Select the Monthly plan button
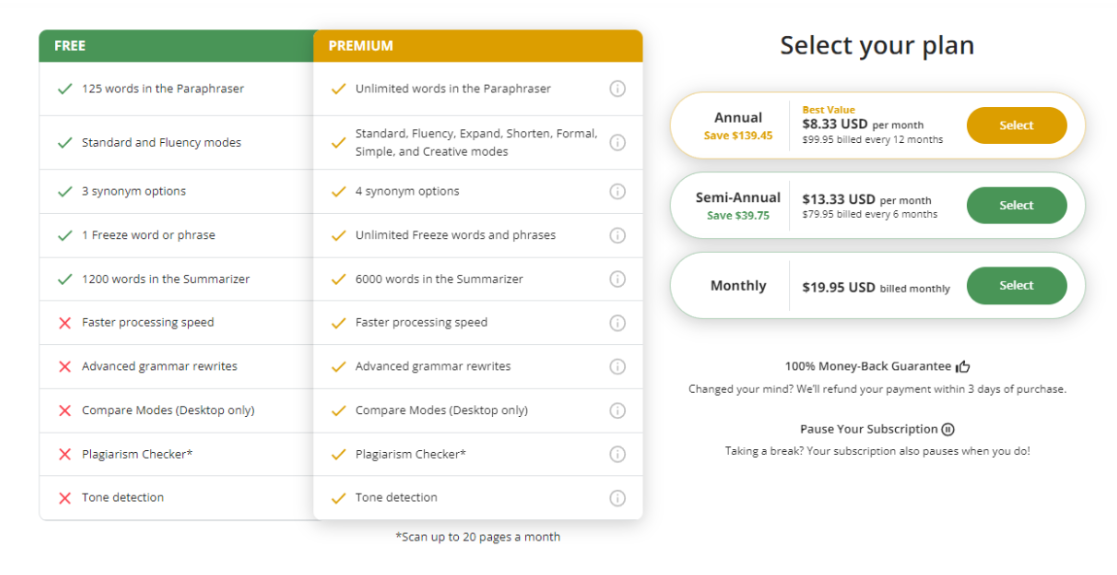The image size is (1117, 575). tap(1016, 285)
